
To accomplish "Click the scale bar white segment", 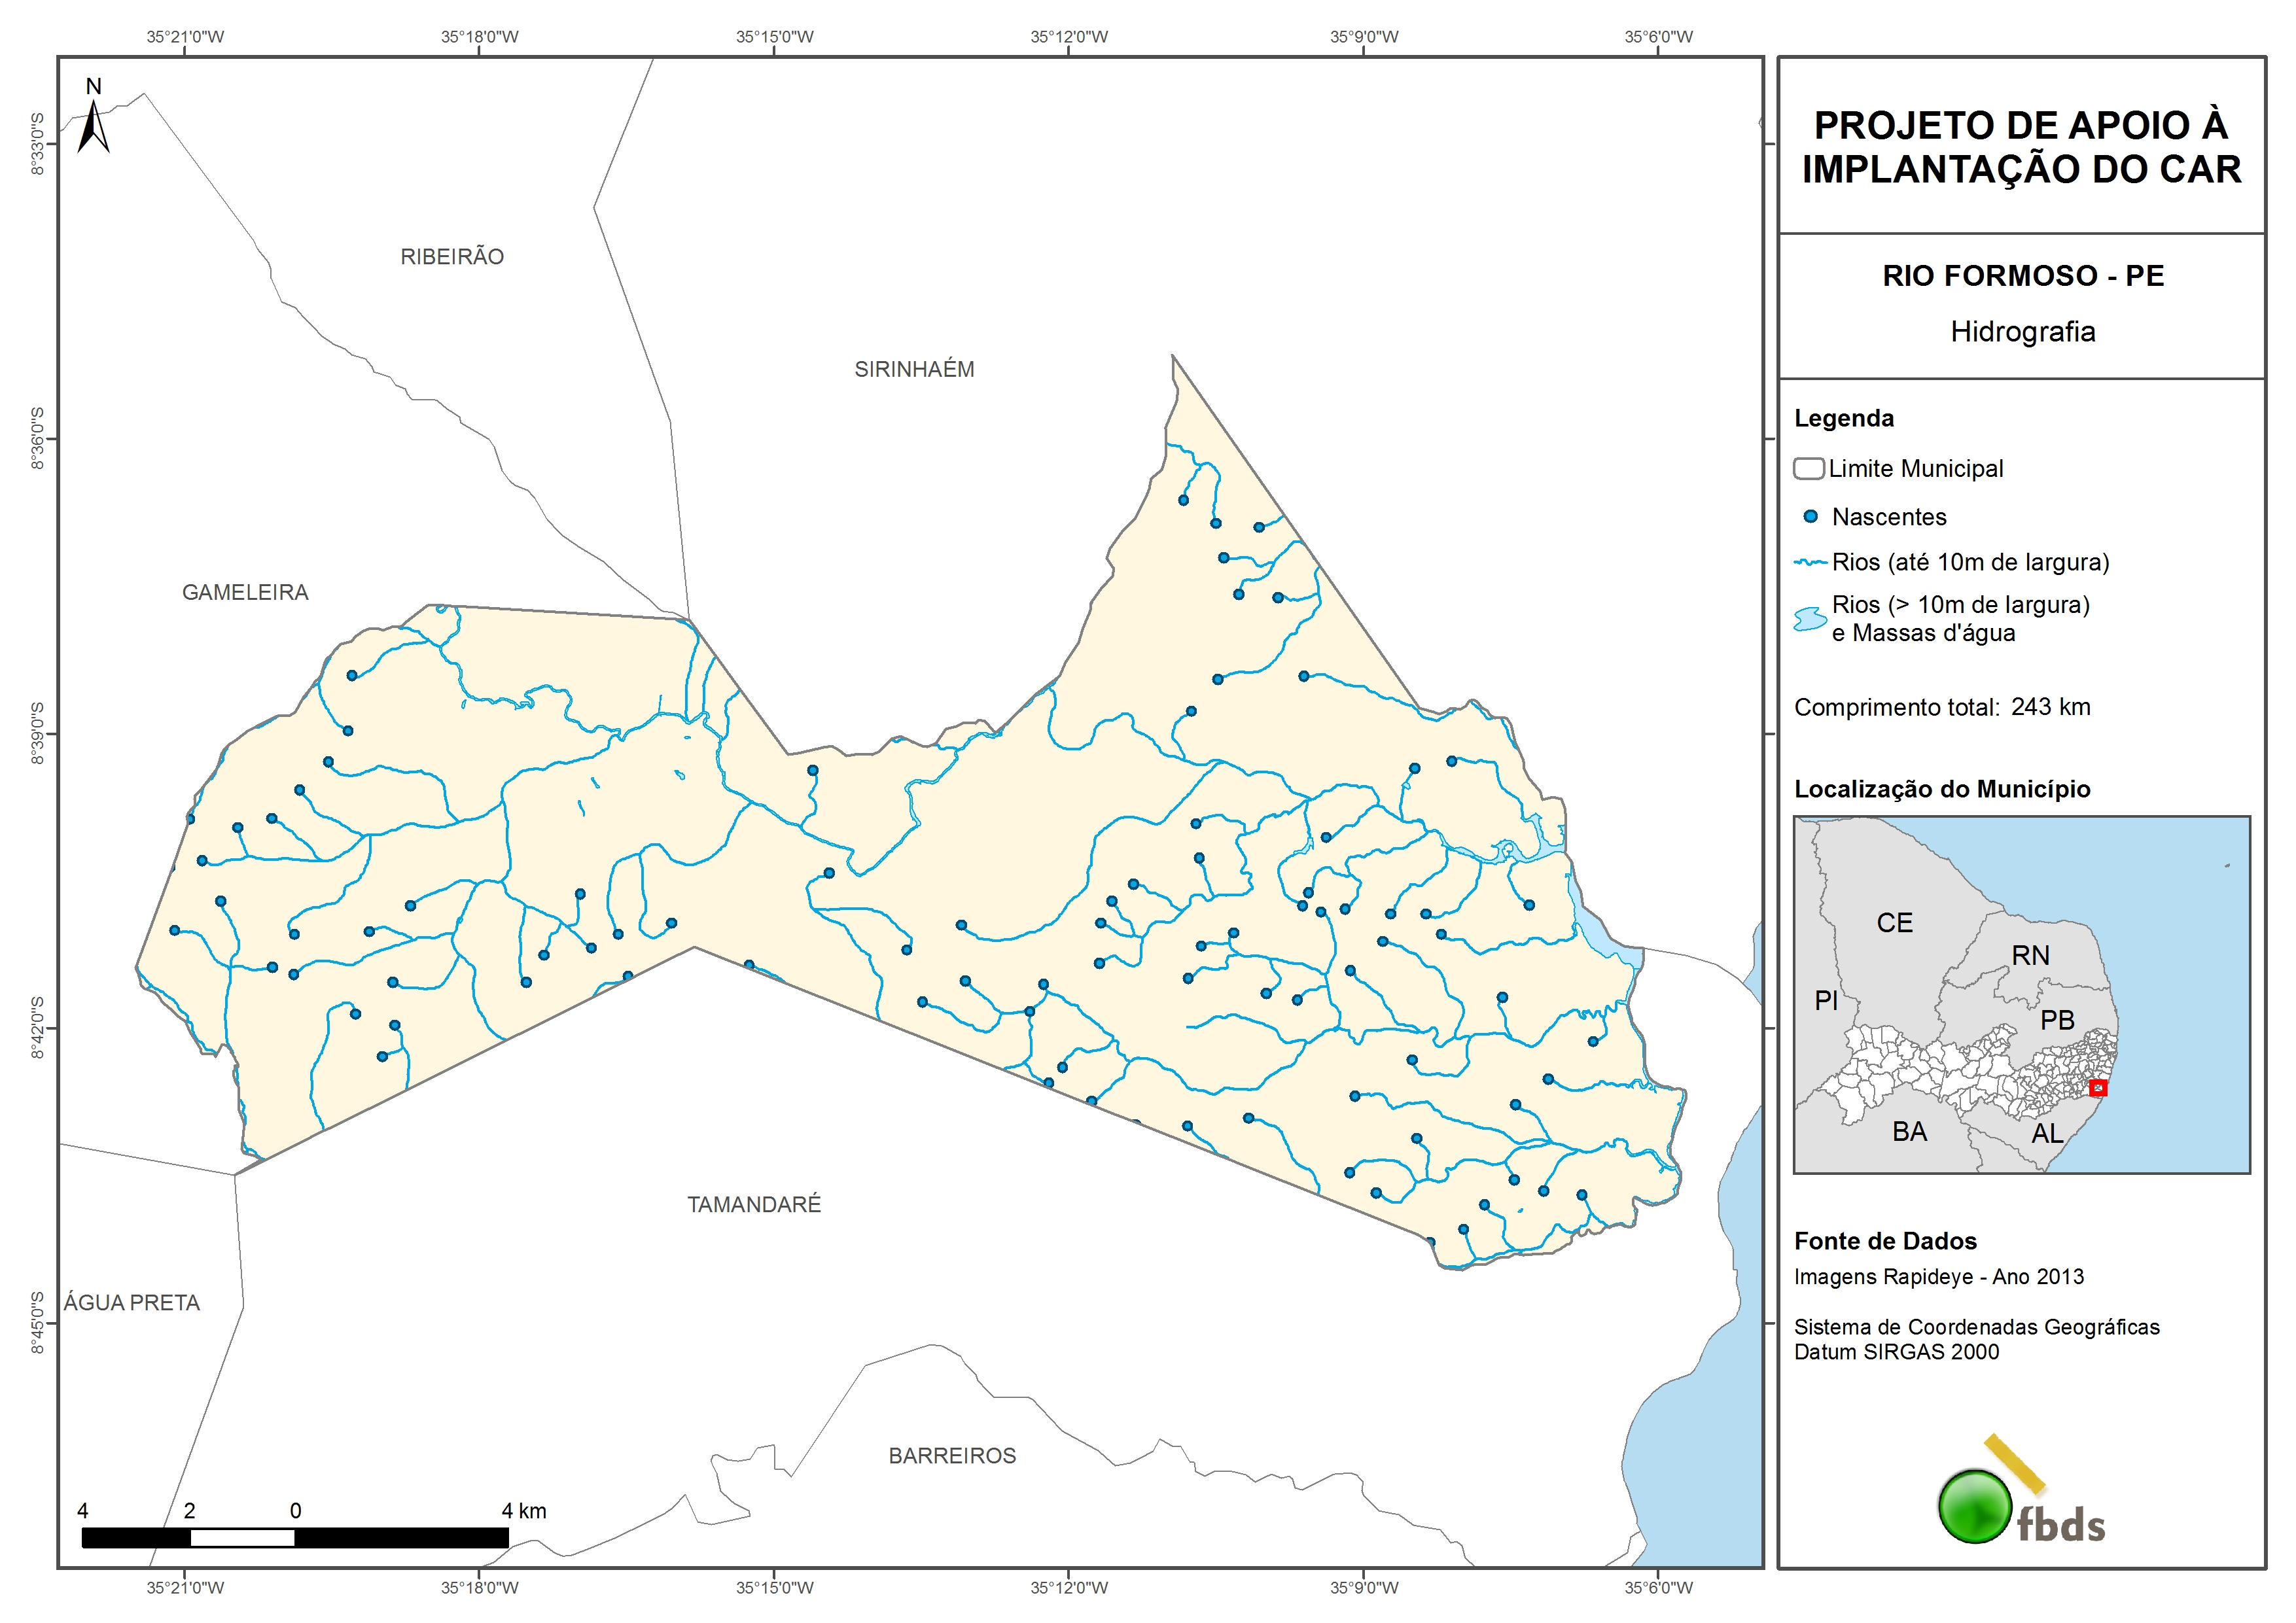I will point(242,1538).
